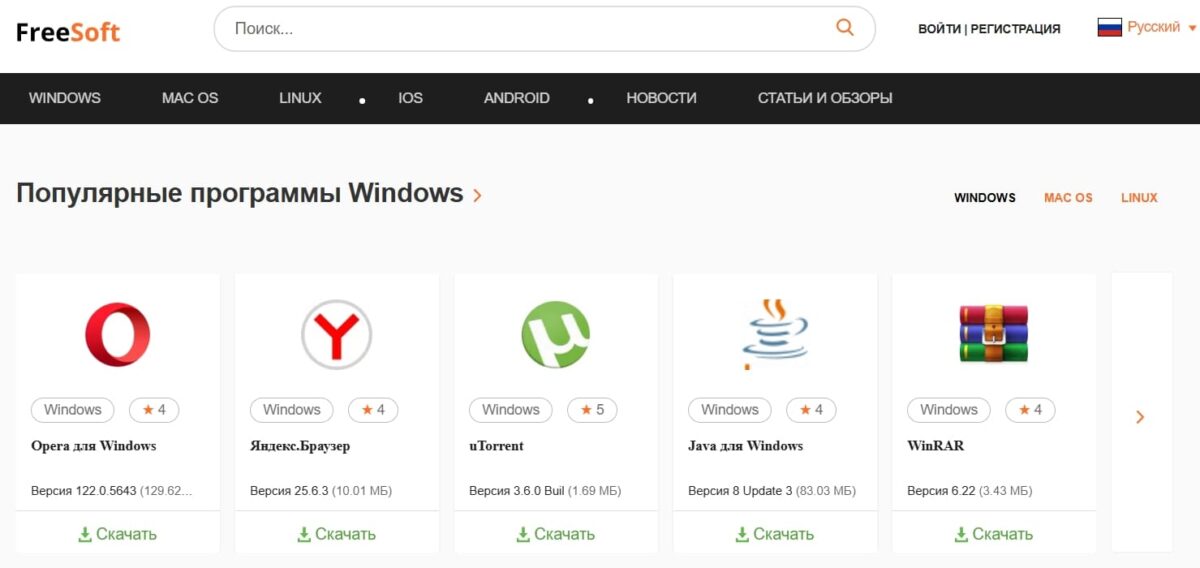1200x568 pixels.
Task: Expand the Популярные программы Windows chevron
Action: click(x=477, y=195)
